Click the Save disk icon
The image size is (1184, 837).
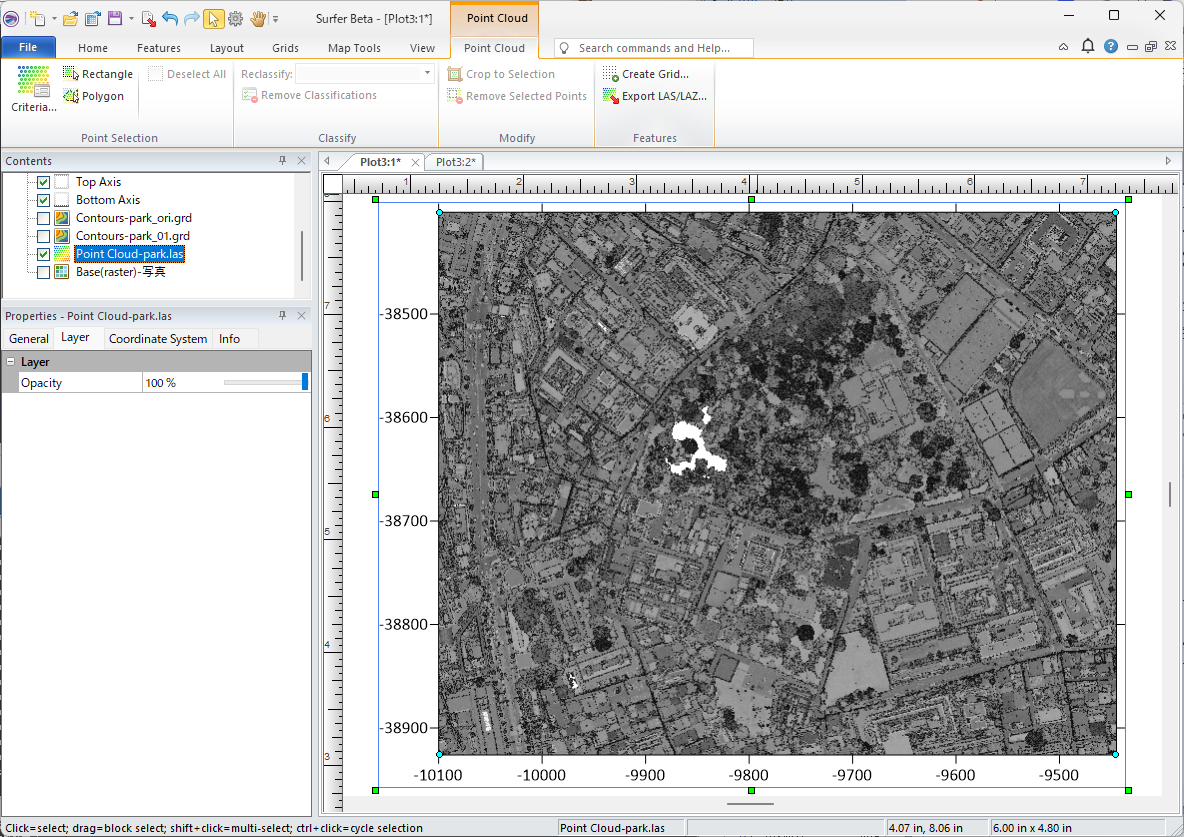(x=114, y=18)
